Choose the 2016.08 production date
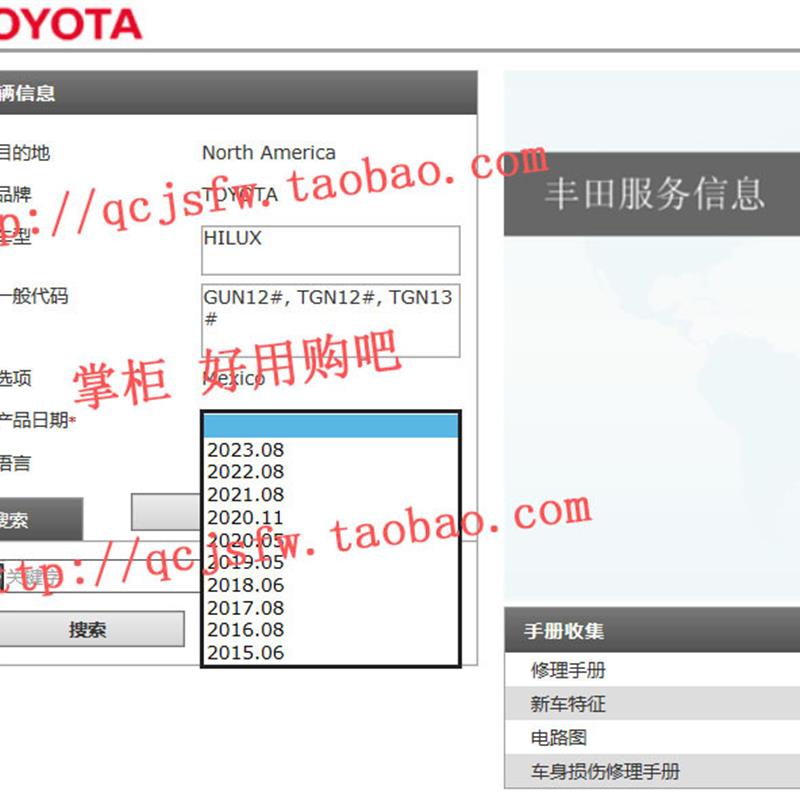This screenshot has height=800, width=800. pyautogui.click(x=331, y=630)
